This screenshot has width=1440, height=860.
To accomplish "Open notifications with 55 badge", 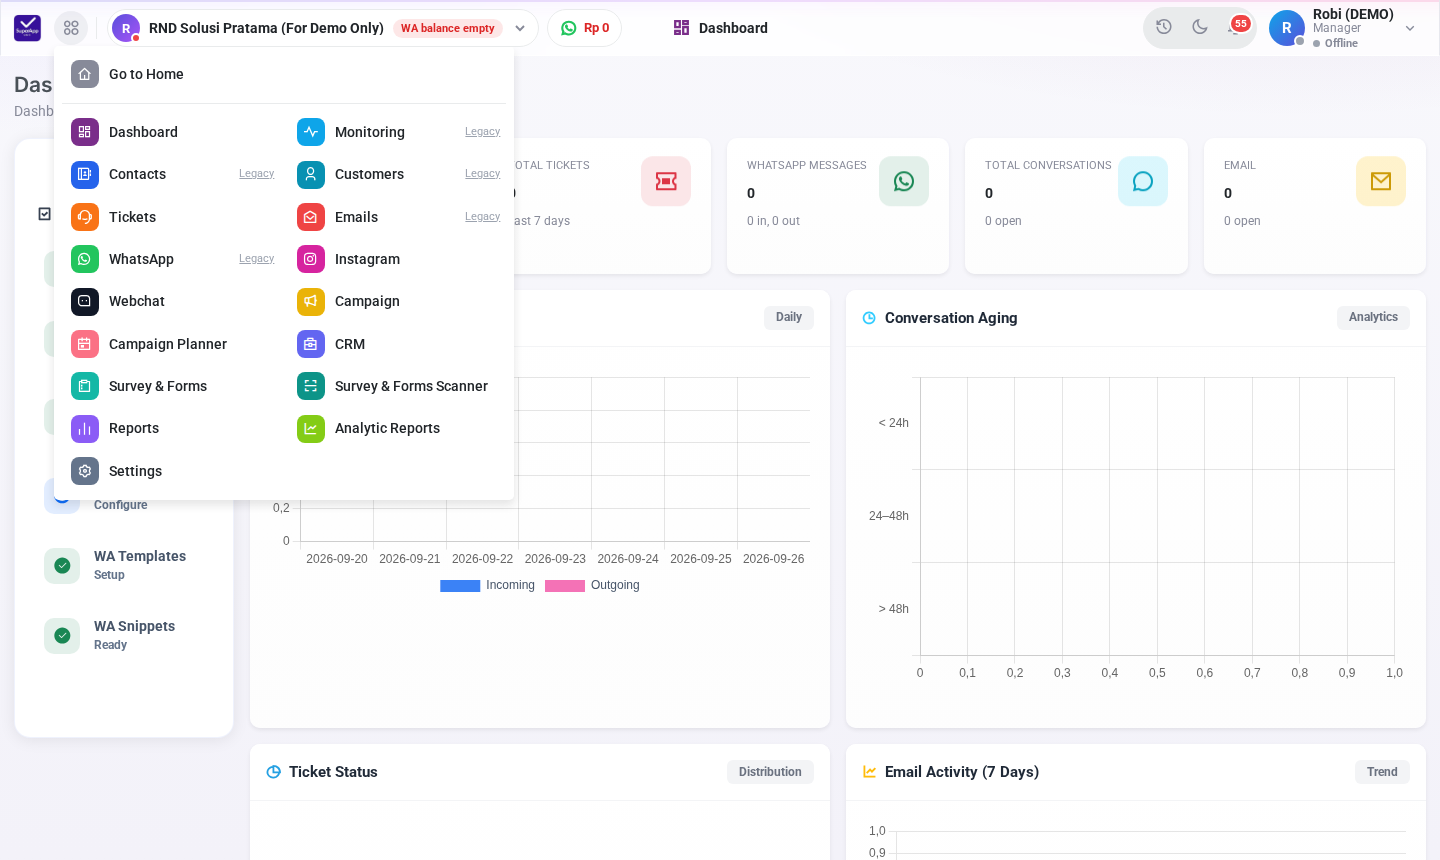I will (1237, 26).
